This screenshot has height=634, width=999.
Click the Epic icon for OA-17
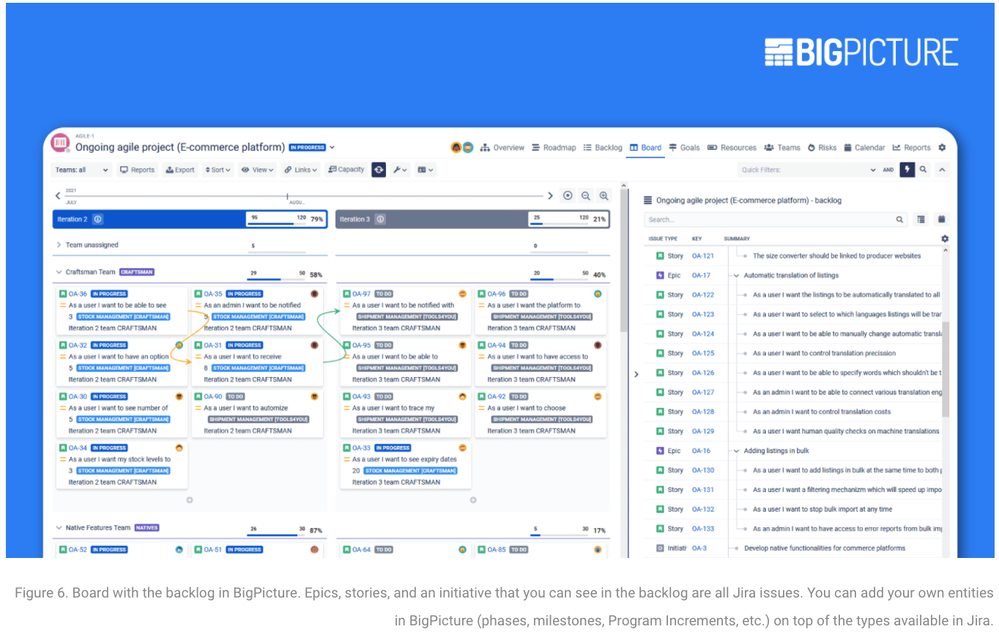click(660, 275)
